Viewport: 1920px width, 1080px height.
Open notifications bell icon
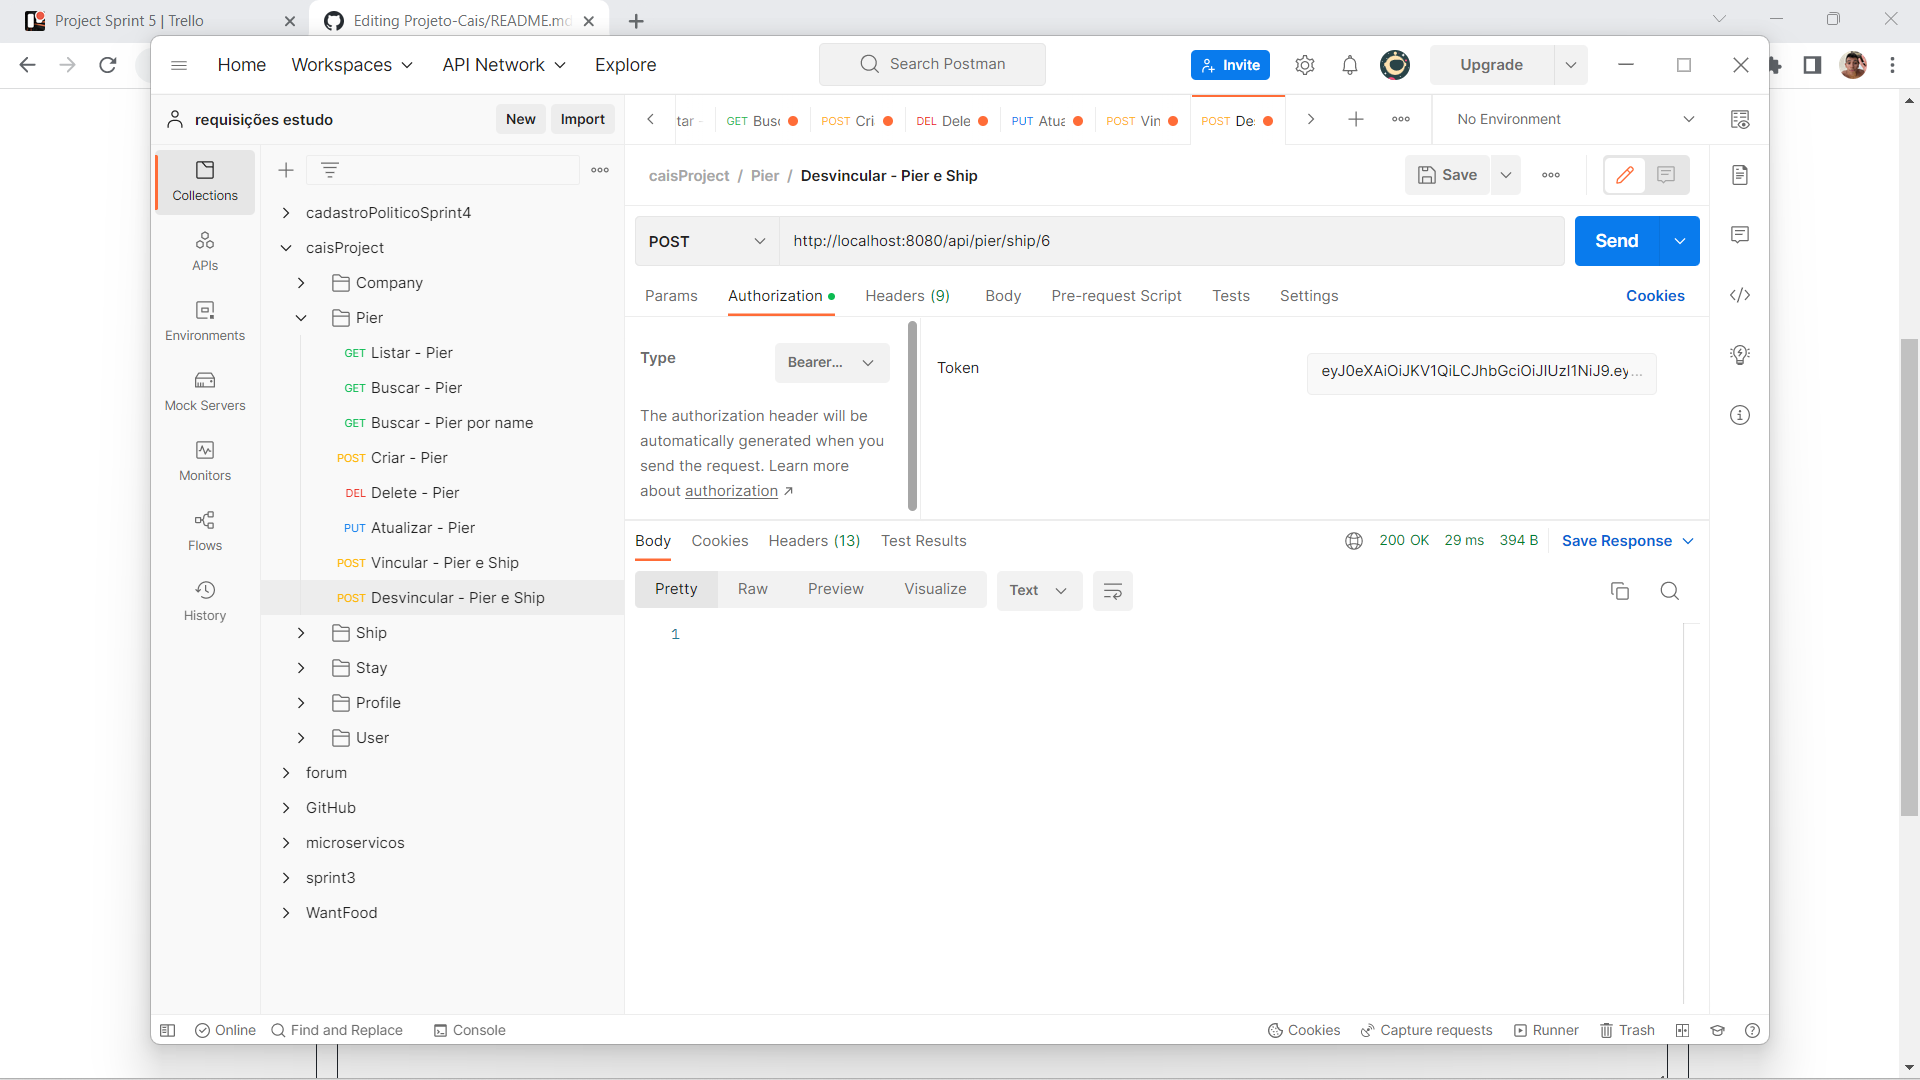coord(1350,65)
